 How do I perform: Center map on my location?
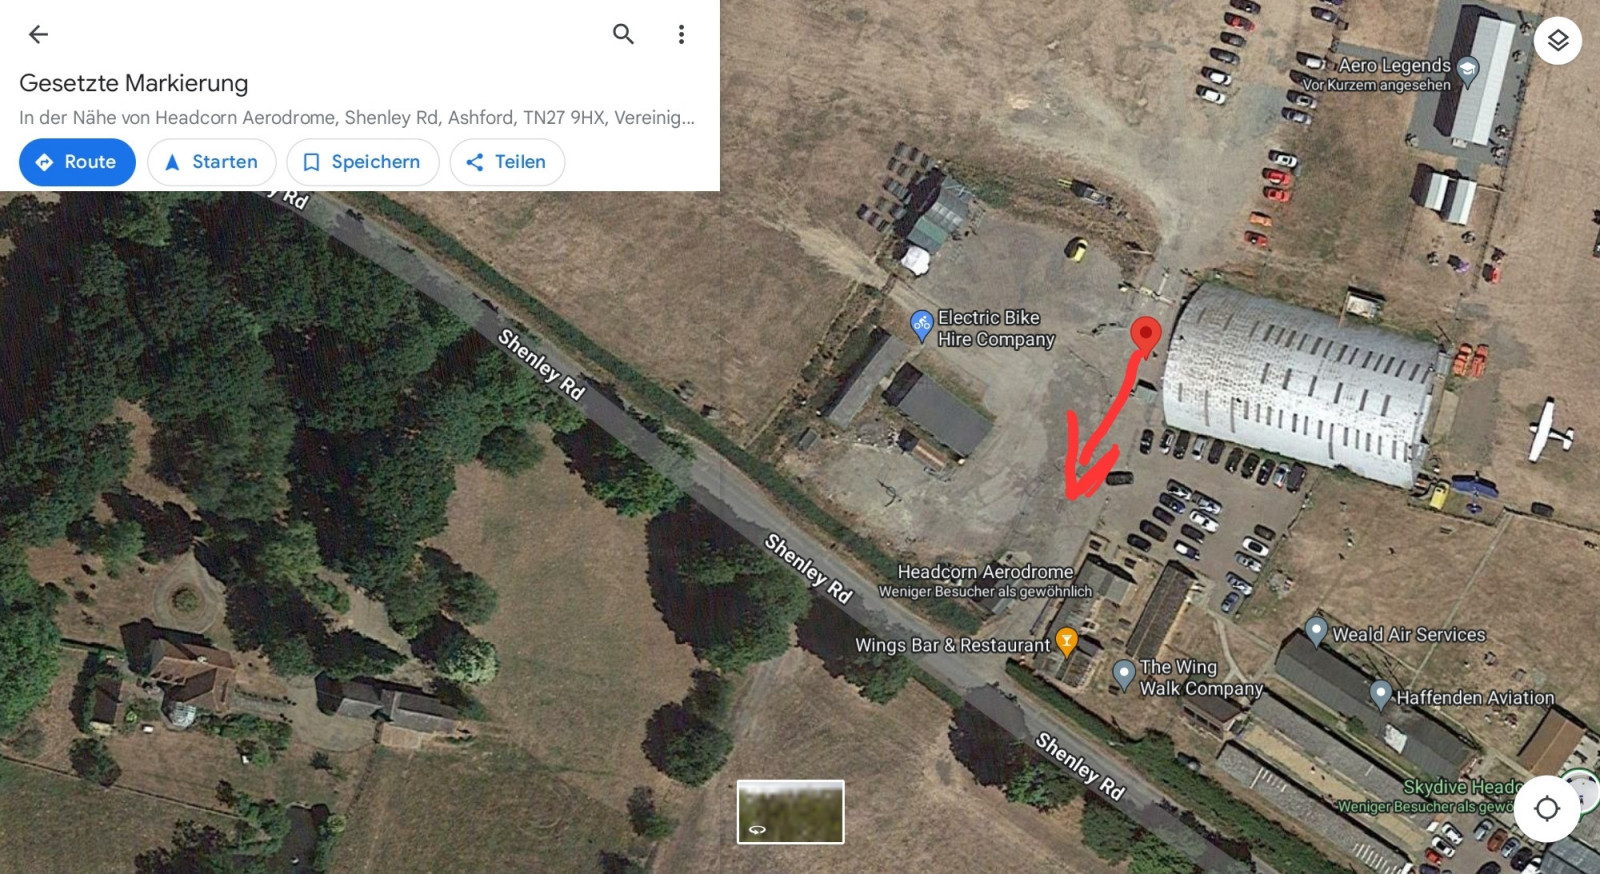(1547, 808)
